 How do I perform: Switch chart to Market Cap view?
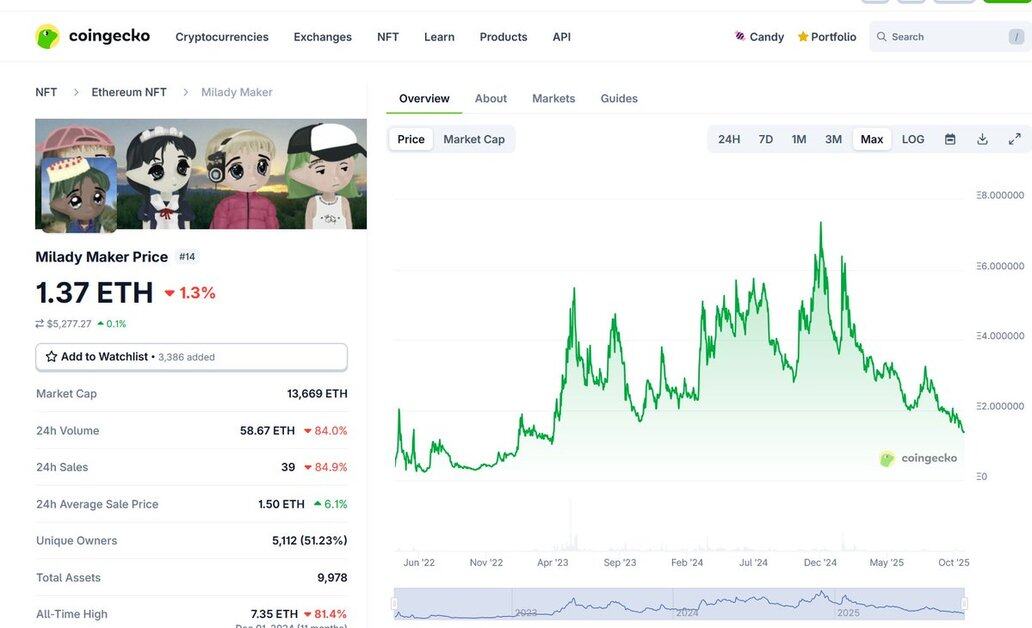474,139
